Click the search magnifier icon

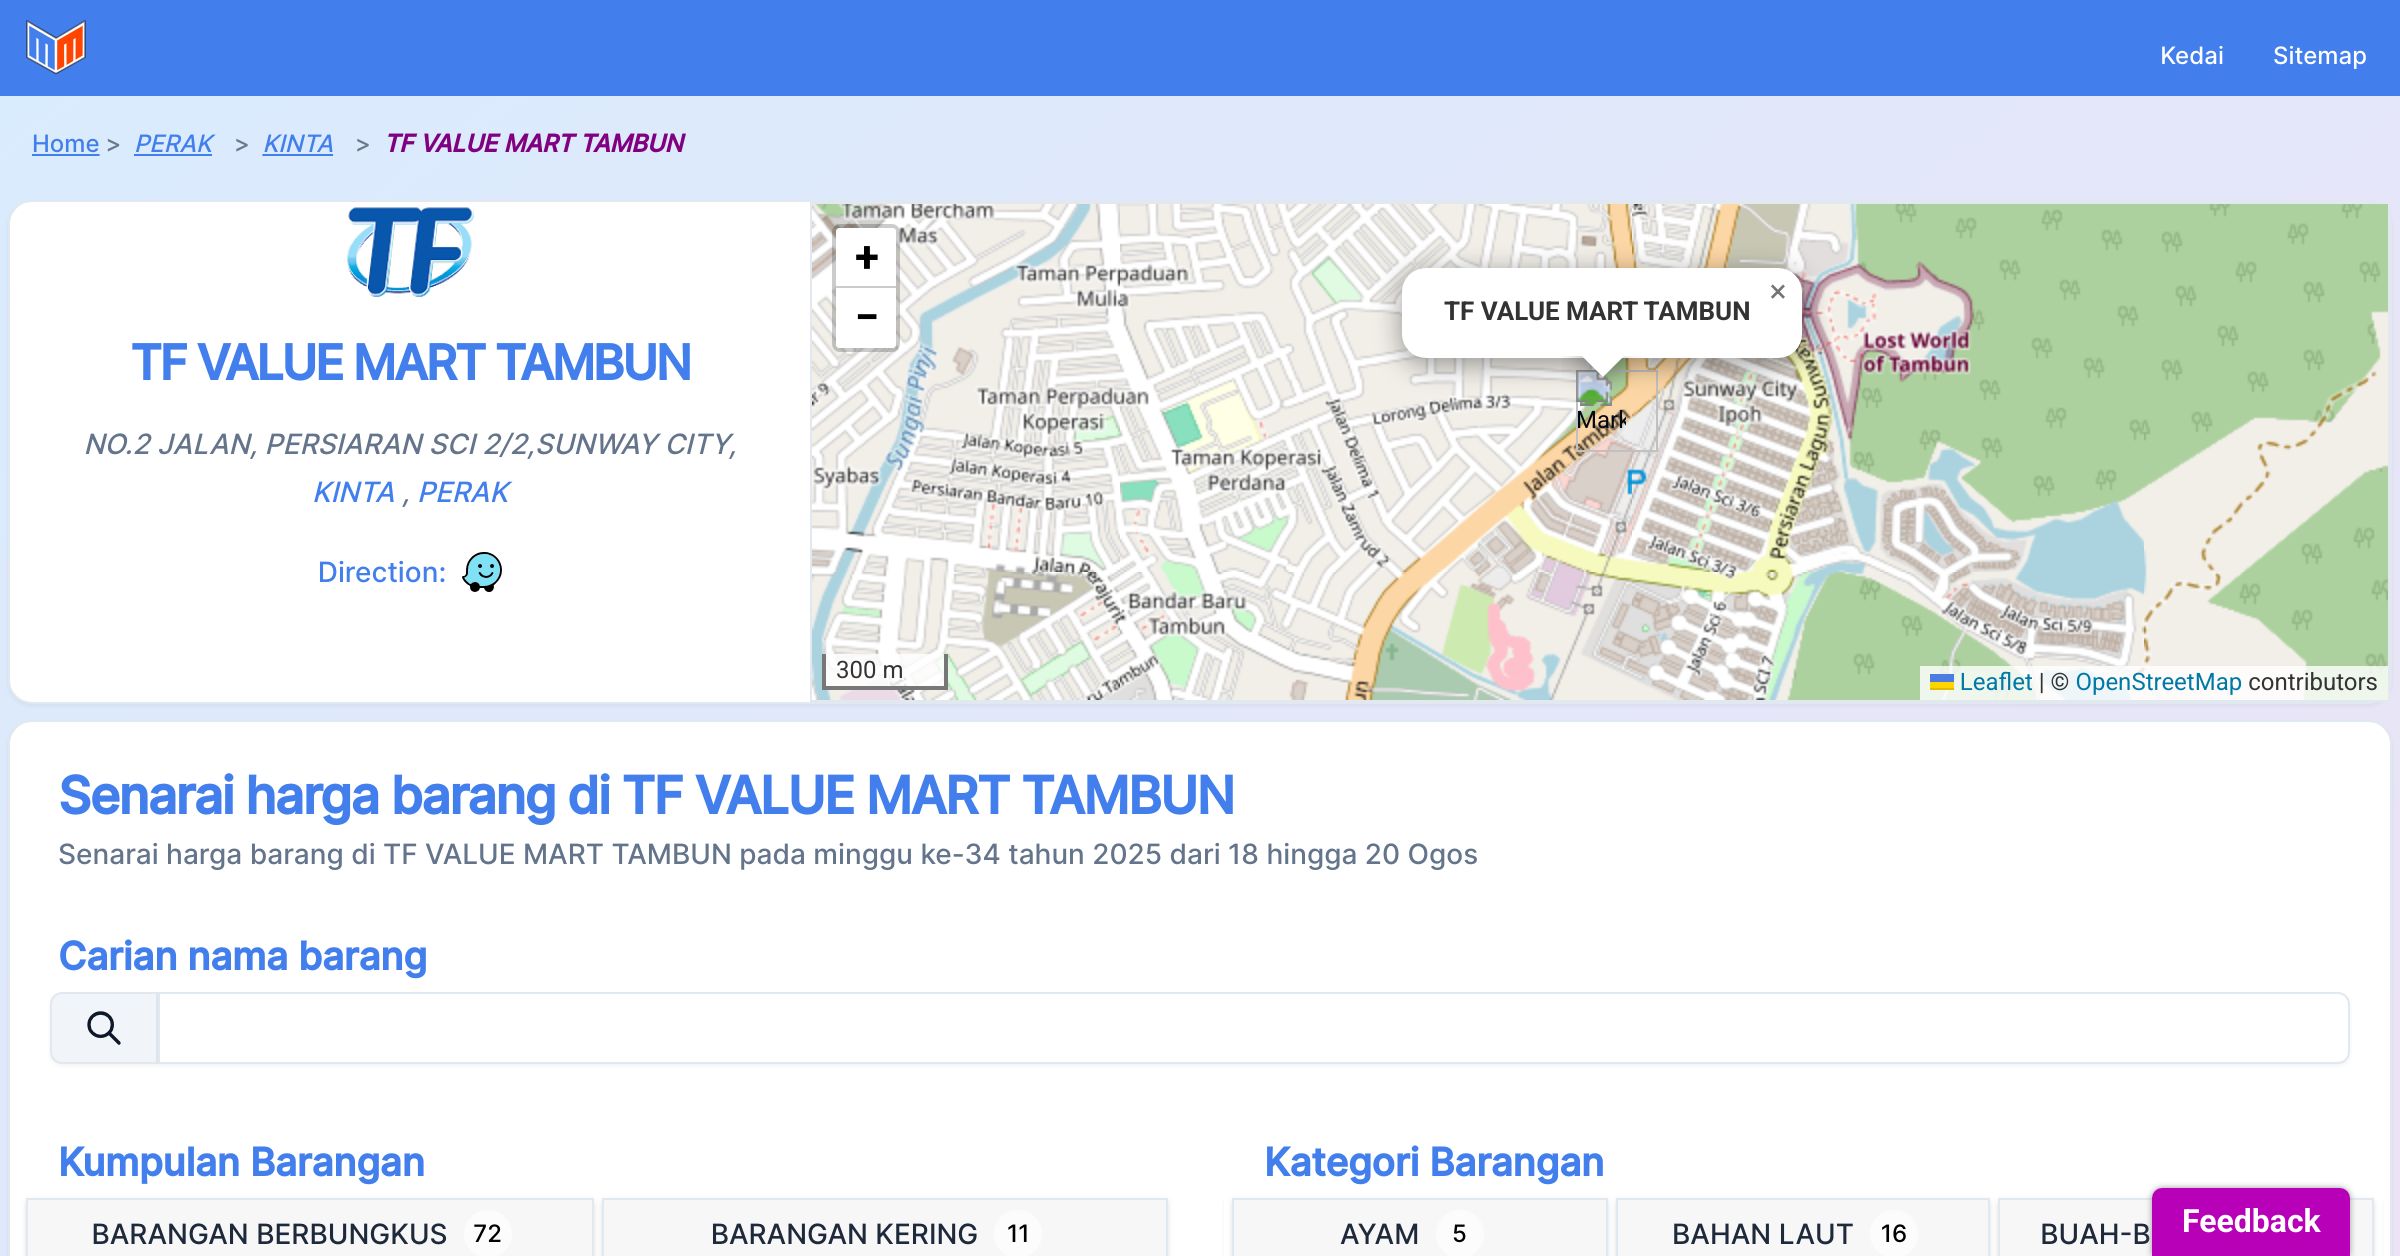104,1028
